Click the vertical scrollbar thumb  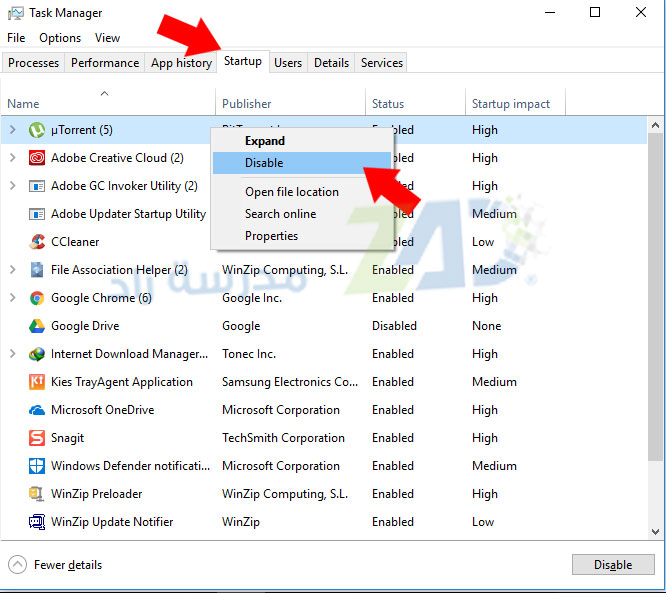pyautogui.click(x=655, y=296)
